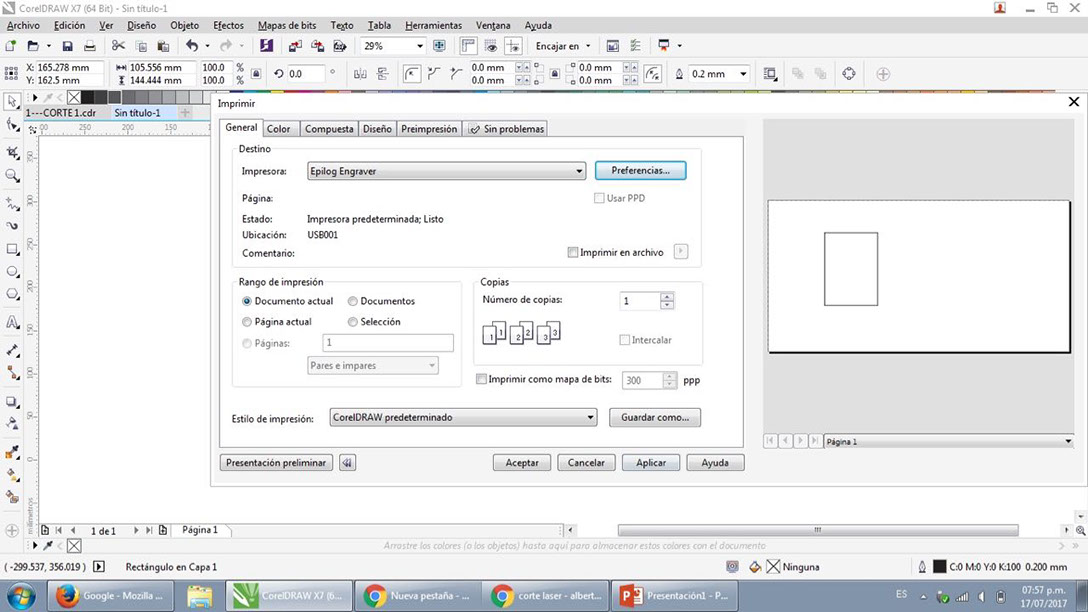Image resolution: width=1088 pixels, height=612 pixels.
Task: Open the Archivo menu
Action: pyautogui.click(x=24, y=26)
